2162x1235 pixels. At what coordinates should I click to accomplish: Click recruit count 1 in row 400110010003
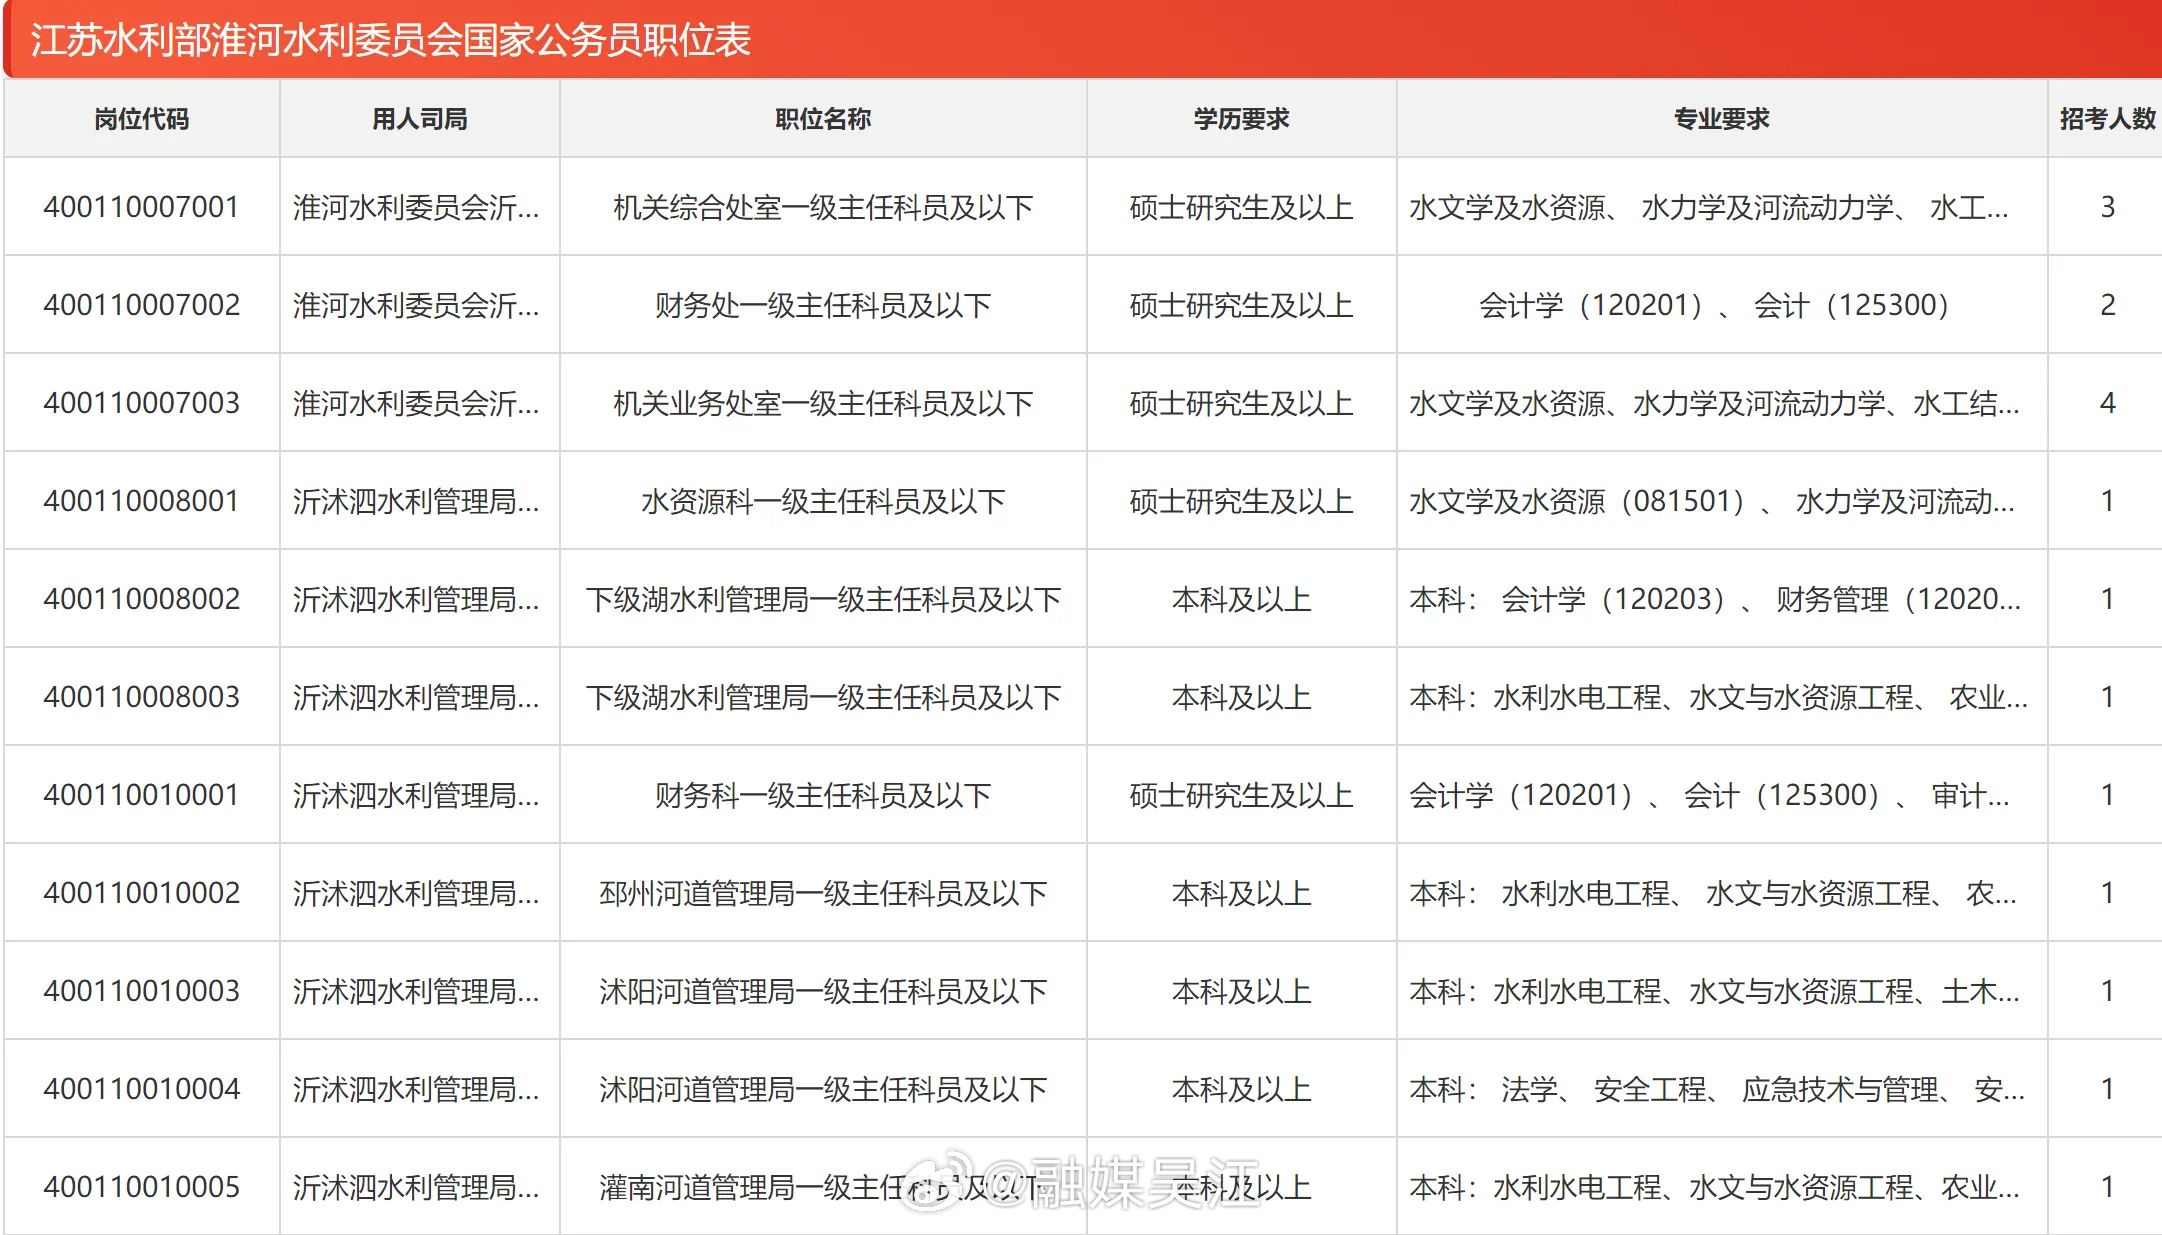pos(2107,991)
